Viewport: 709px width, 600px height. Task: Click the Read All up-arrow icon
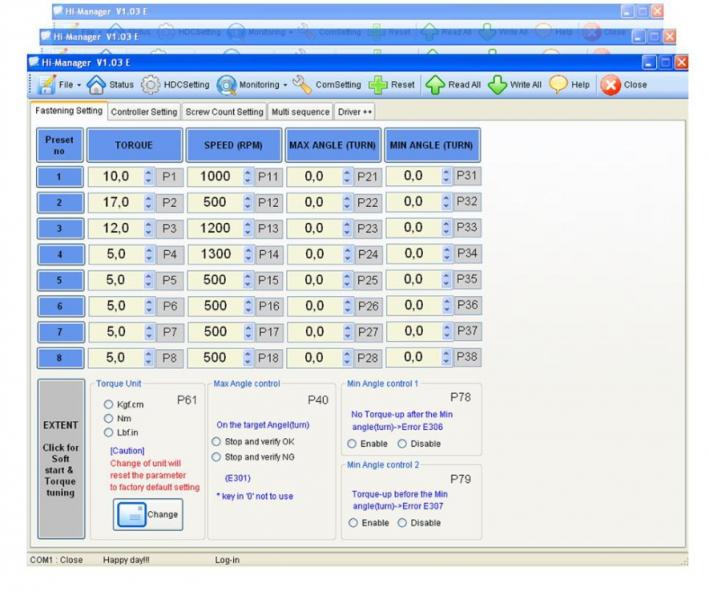(435, 85)
